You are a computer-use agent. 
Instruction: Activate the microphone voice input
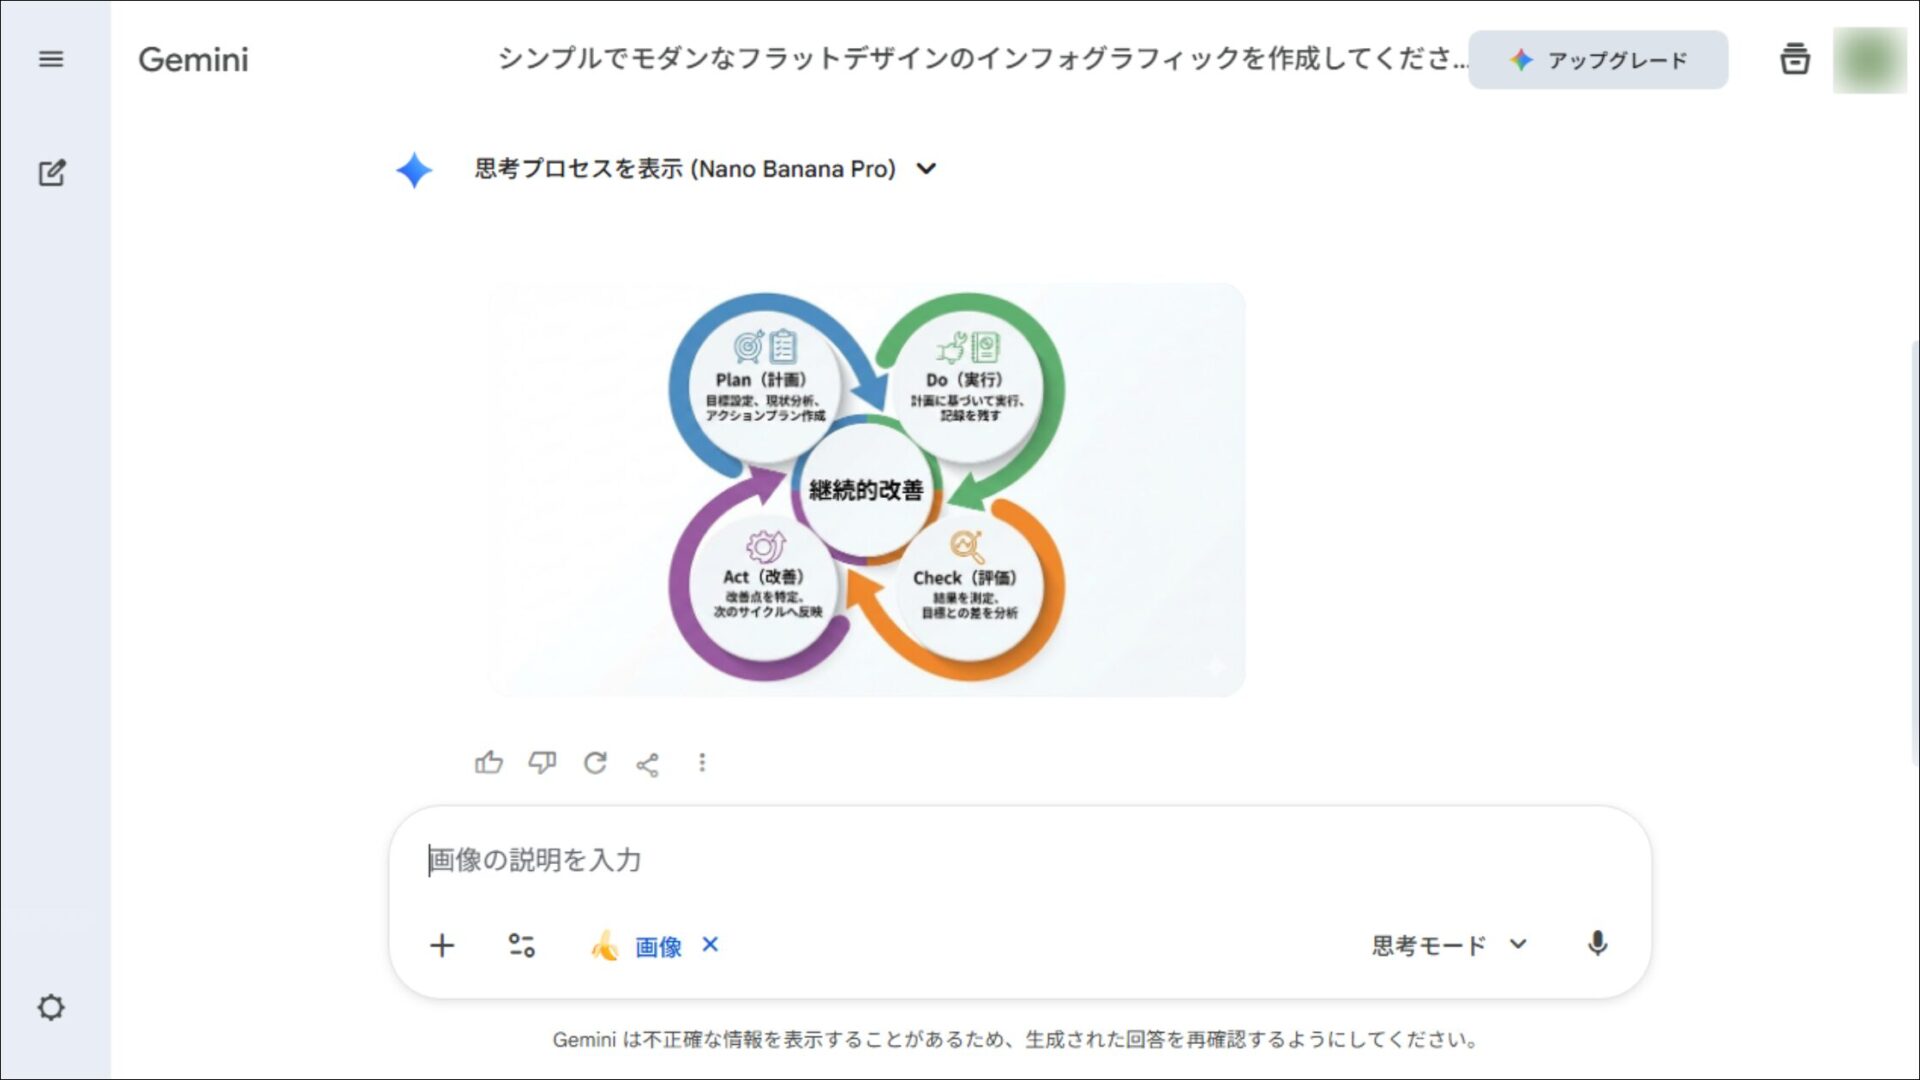click(1597, 944)
